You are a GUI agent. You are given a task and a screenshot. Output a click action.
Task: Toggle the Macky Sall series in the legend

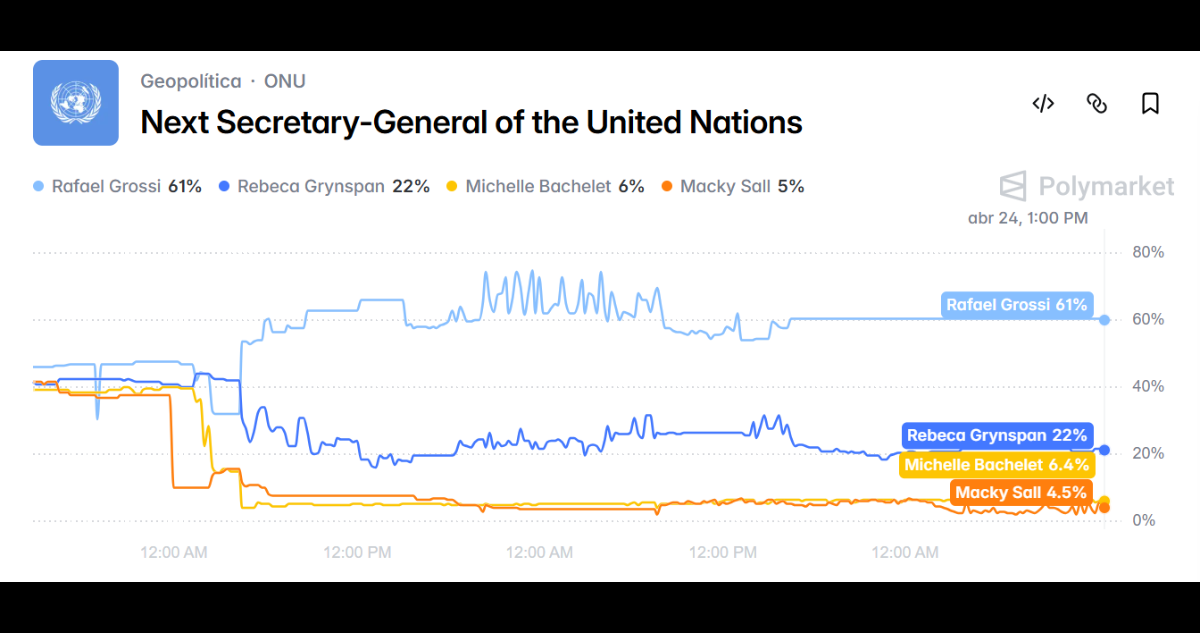point(733,186)
